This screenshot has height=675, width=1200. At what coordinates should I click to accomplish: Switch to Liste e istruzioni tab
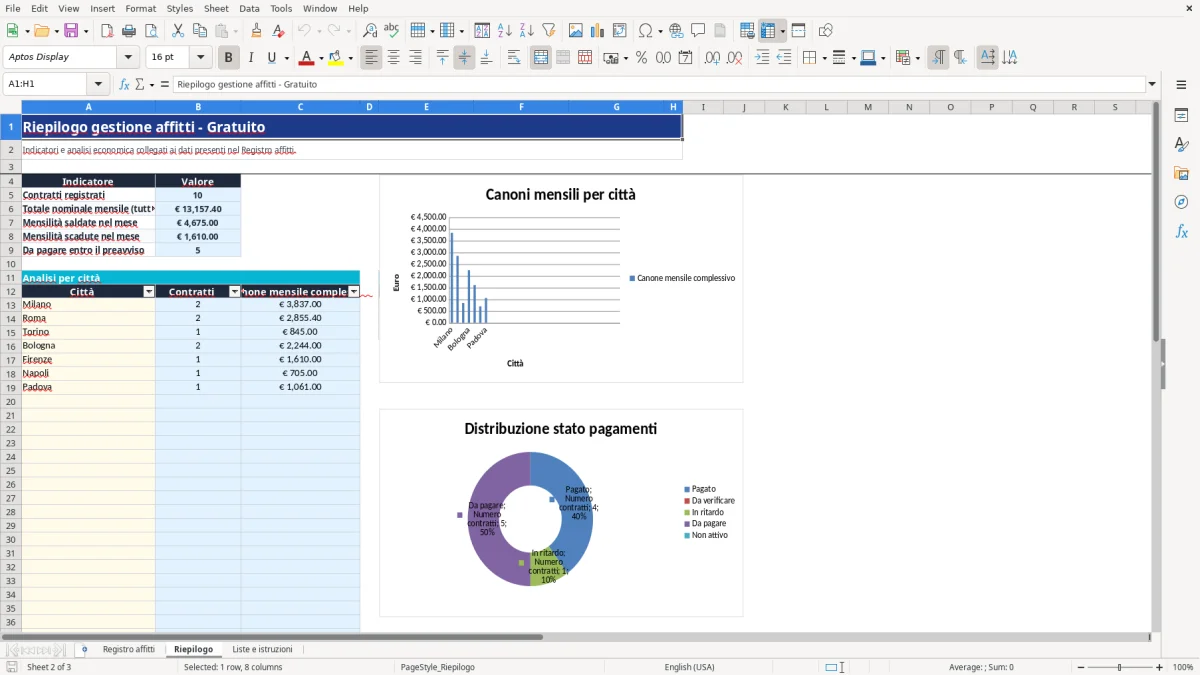[x=263, y=649]
